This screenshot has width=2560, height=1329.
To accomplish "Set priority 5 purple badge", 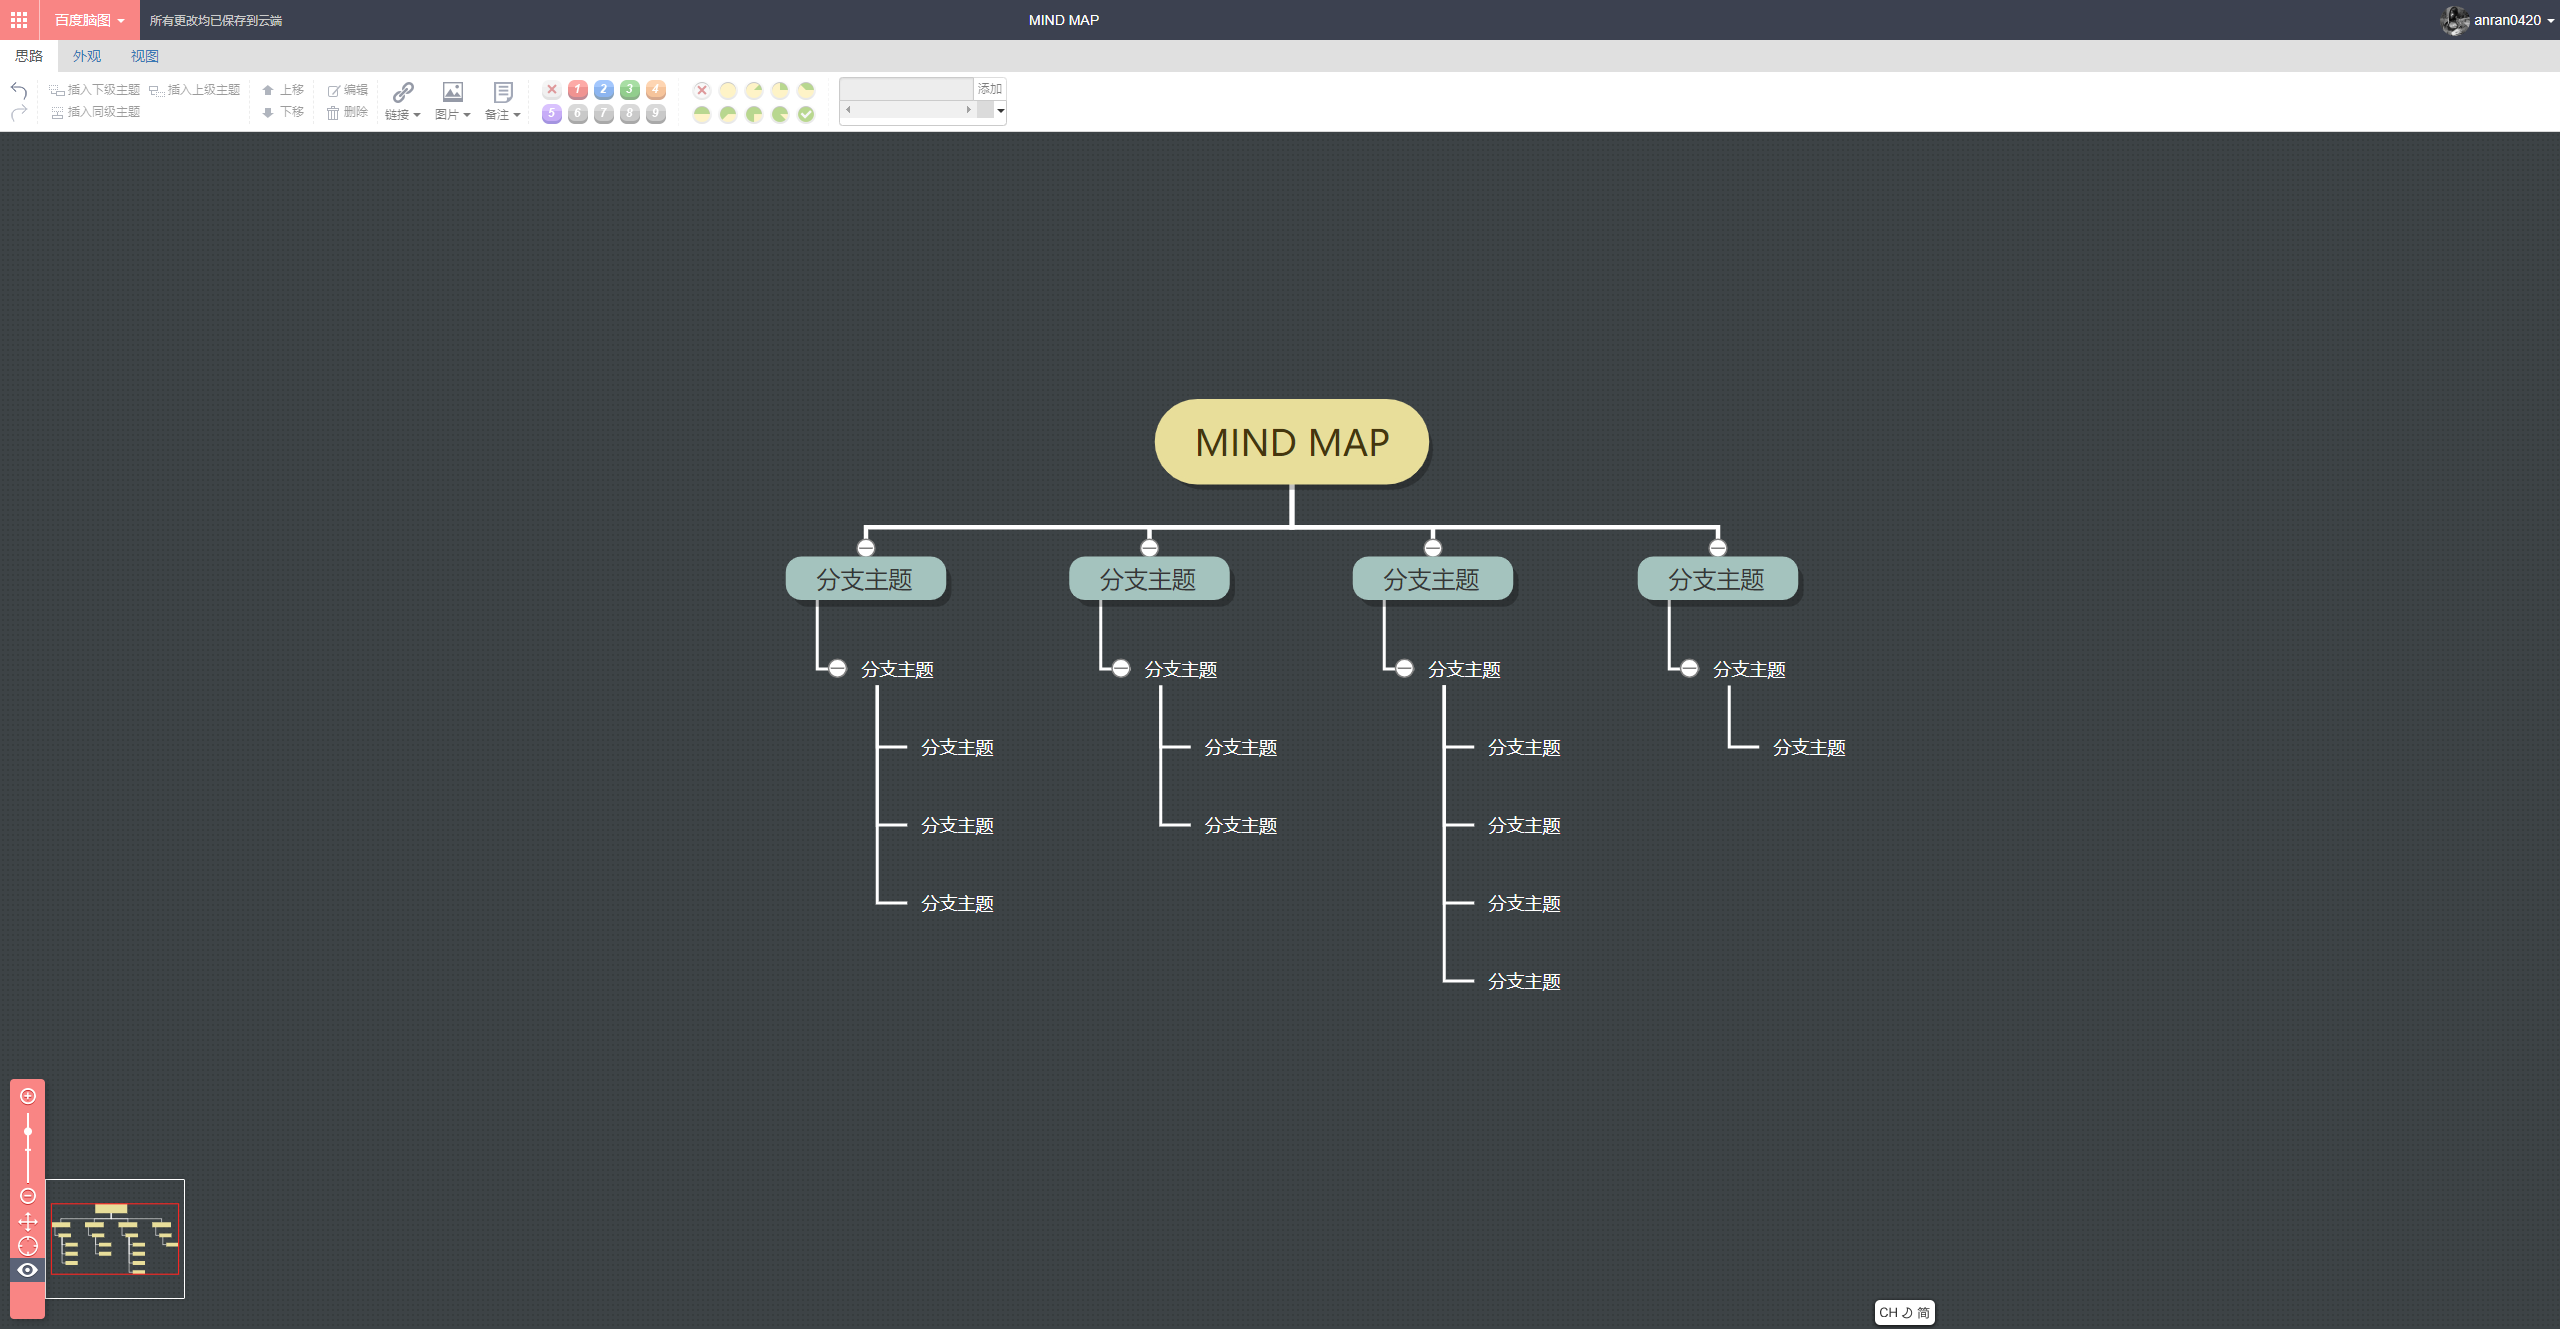I will (x=552, y=114).
